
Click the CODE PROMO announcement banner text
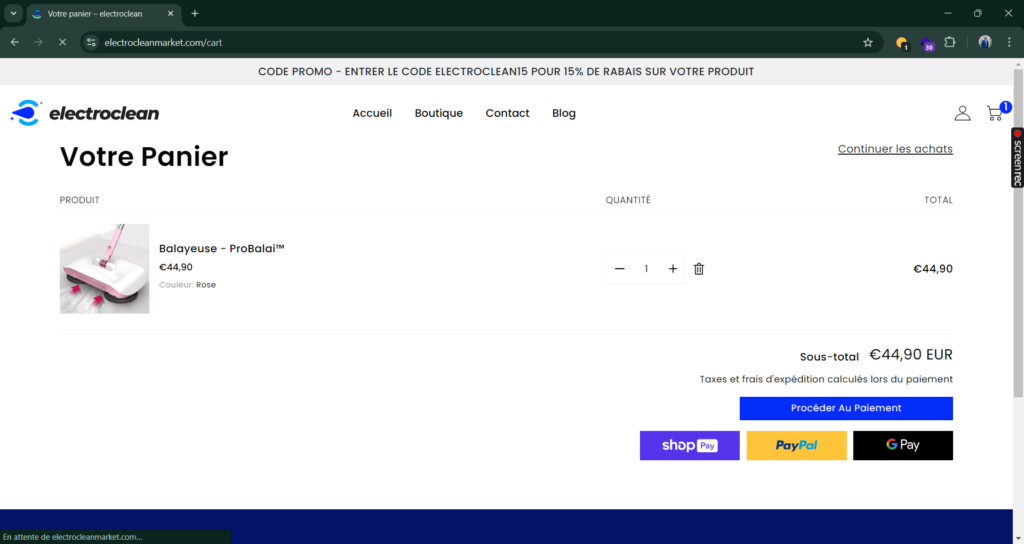(x=506, y=72)
